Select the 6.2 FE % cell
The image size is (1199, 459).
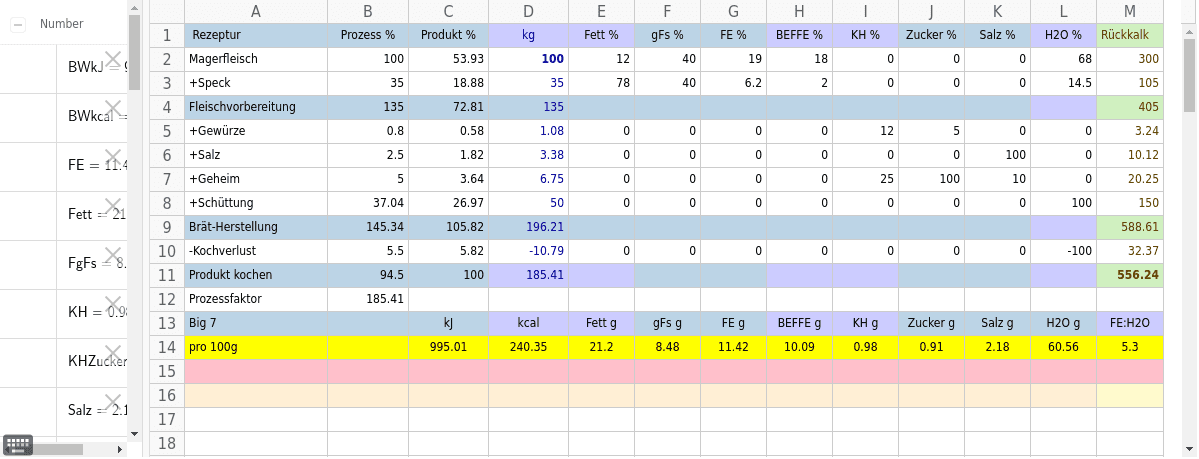tap(733, 83)
